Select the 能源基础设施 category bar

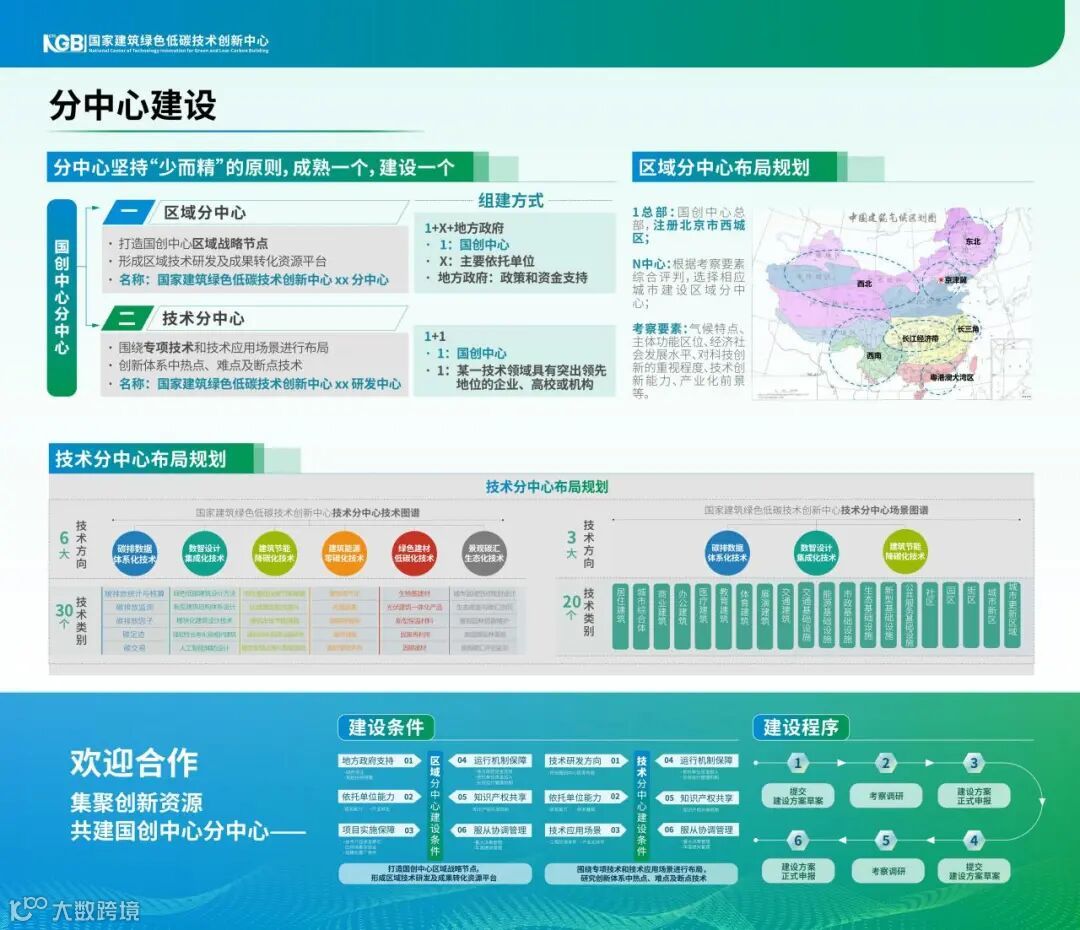click(x=827, y=614)
